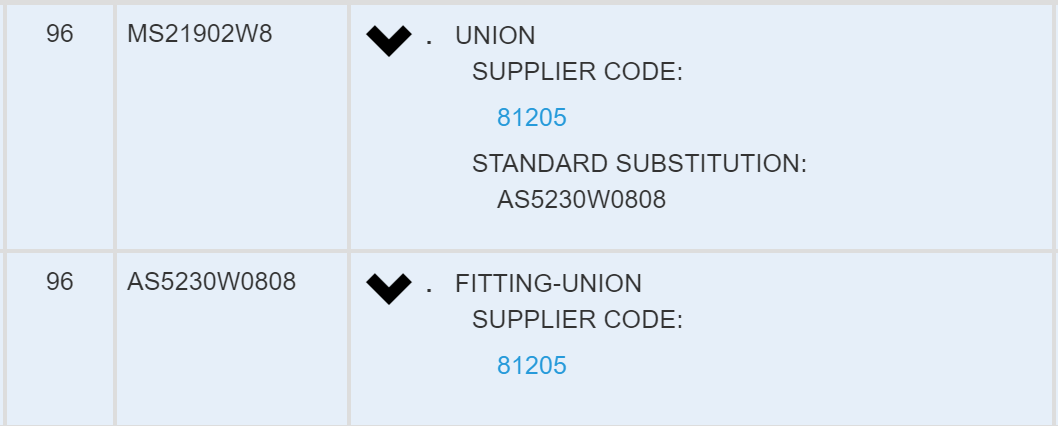The height and width of the screenshot is (426, 1058).
Task: Open supplier code 81205 under UNION
Action: point(531,118)
